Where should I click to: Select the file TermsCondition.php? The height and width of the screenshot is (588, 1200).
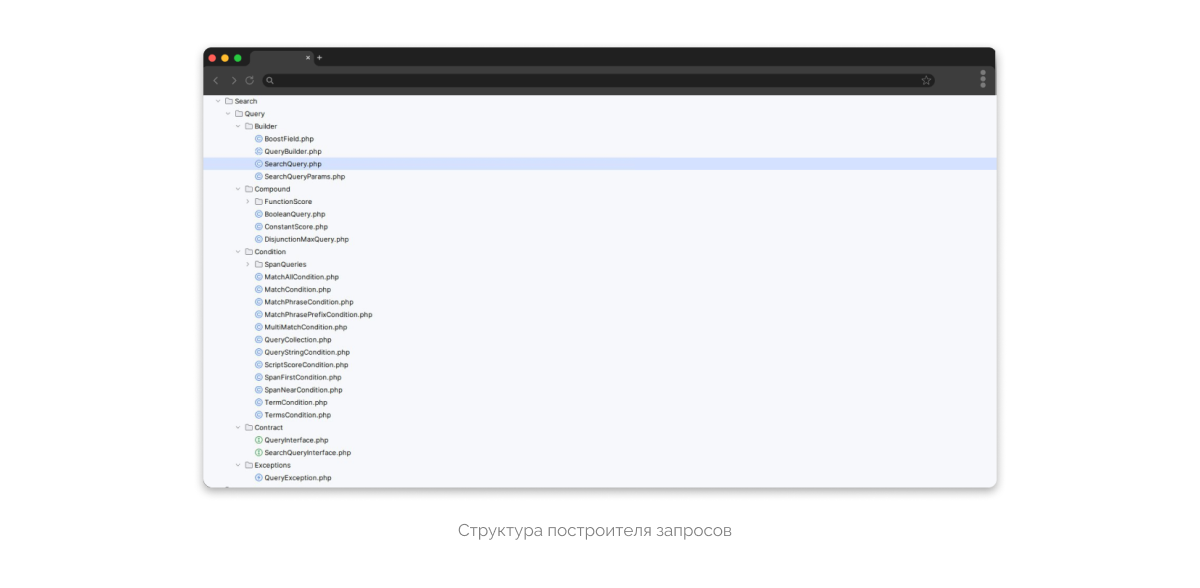298,415
